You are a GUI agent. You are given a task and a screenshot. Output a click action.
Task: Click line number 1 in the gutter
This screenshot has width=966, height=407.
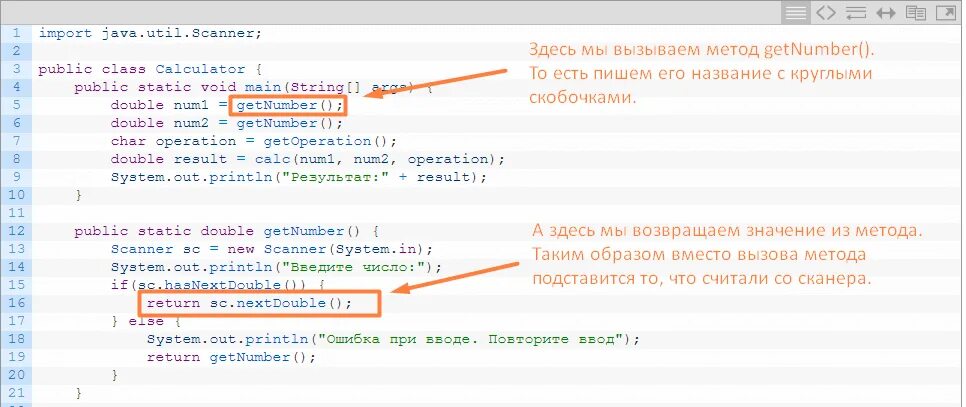(x=15, y=33)
